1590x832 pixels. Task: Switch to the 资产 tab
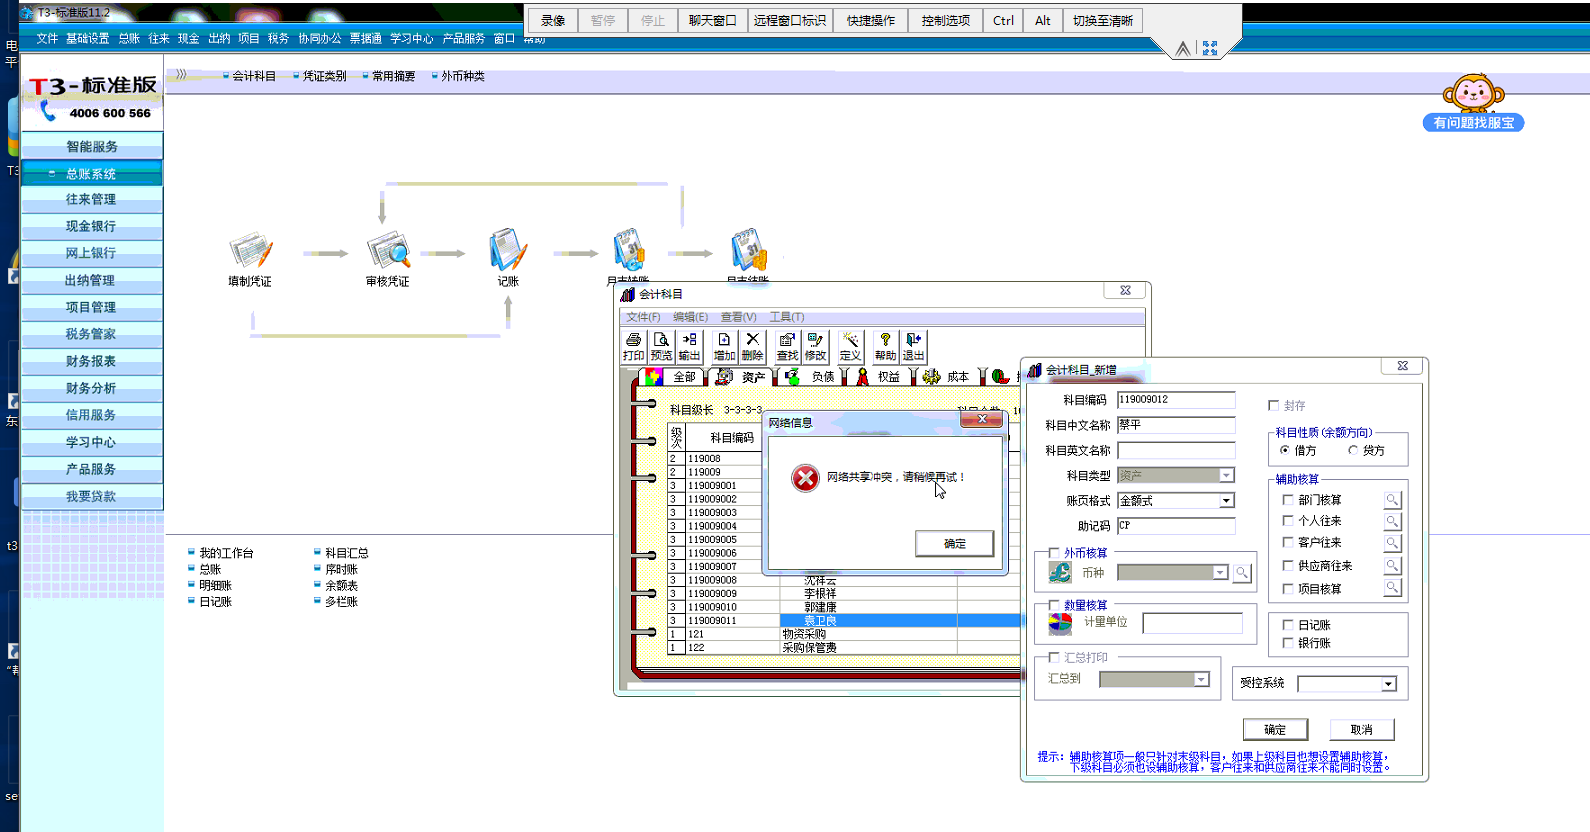(x=741, y=377)
